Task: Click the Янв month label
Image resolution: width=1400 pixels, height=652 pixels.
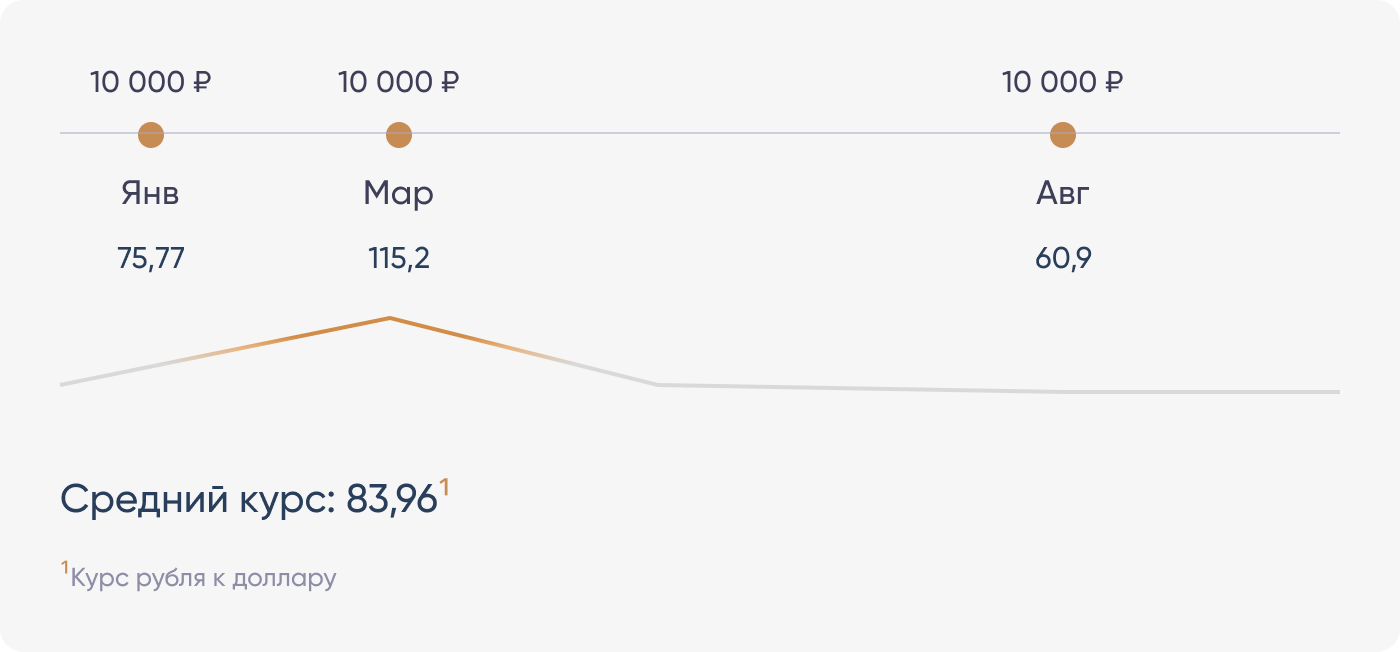Action: 151,193
